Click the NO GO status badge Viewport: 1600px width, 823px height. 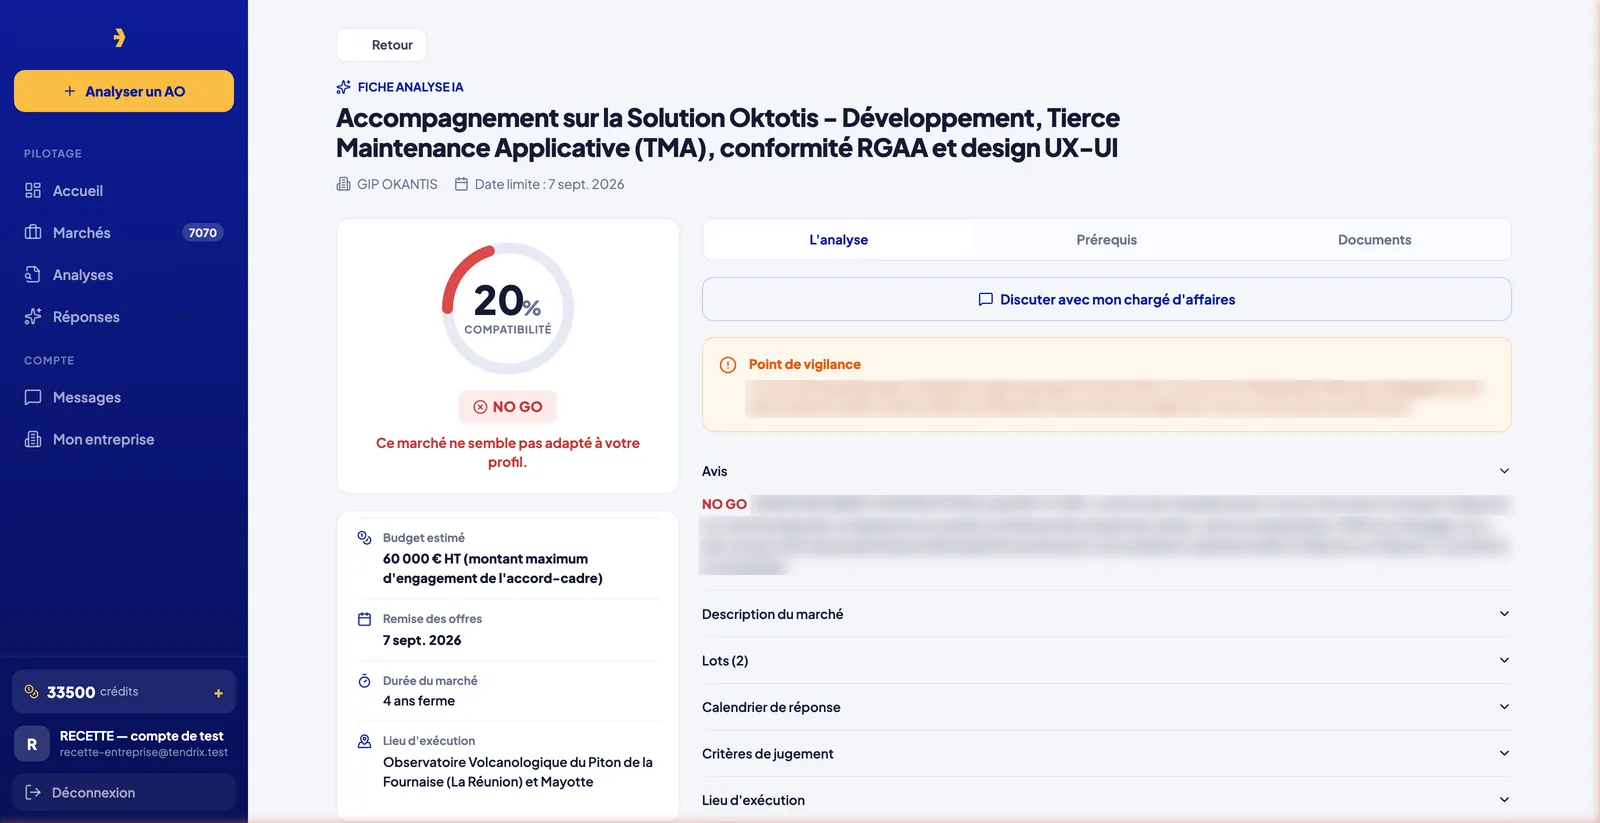(x=508, y=407)
